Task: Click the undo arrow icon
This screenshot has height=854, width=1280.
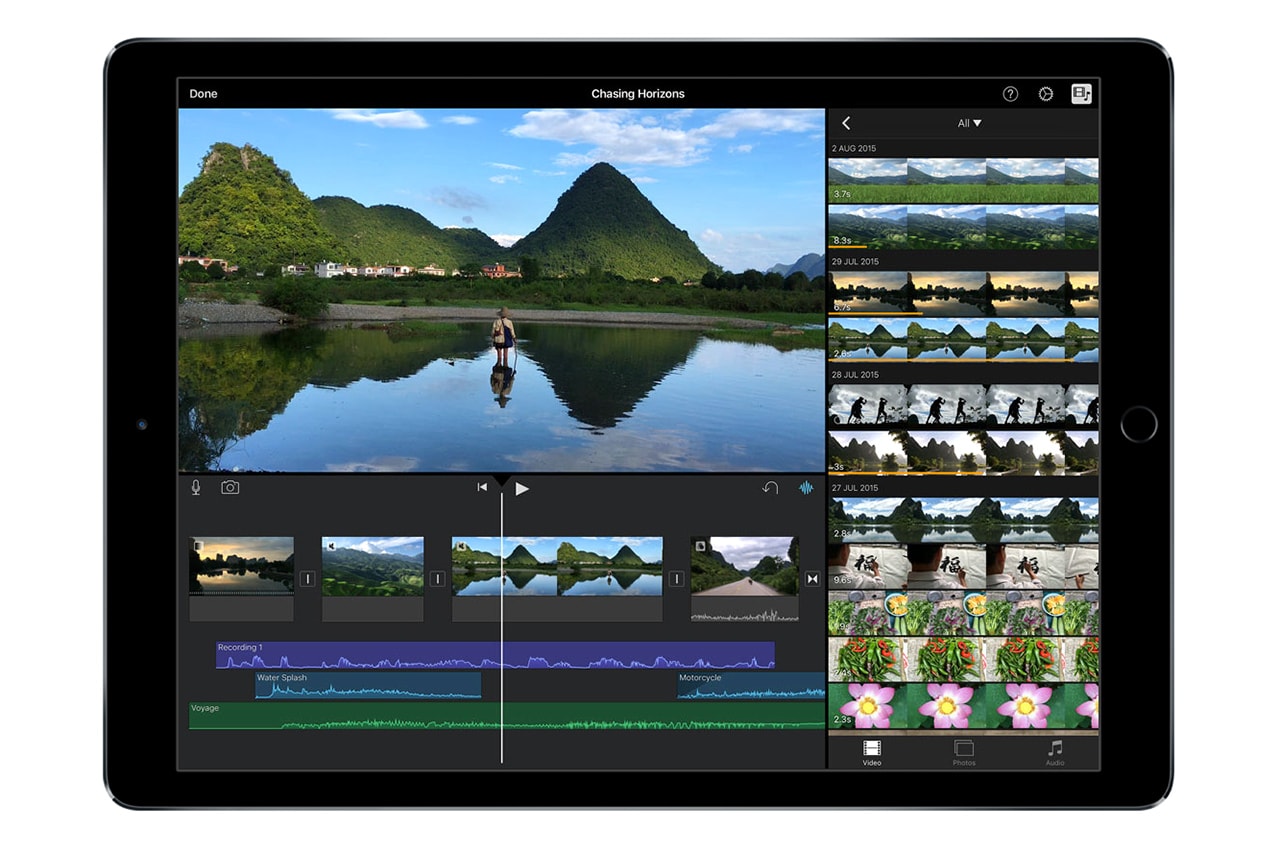Action: (770, 488)
